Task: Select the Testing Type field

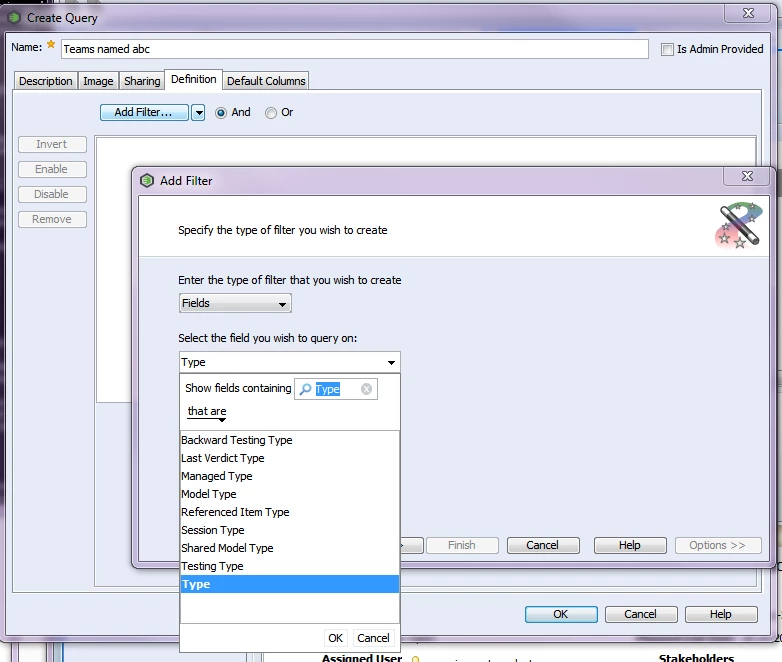Action: [289, 566]
